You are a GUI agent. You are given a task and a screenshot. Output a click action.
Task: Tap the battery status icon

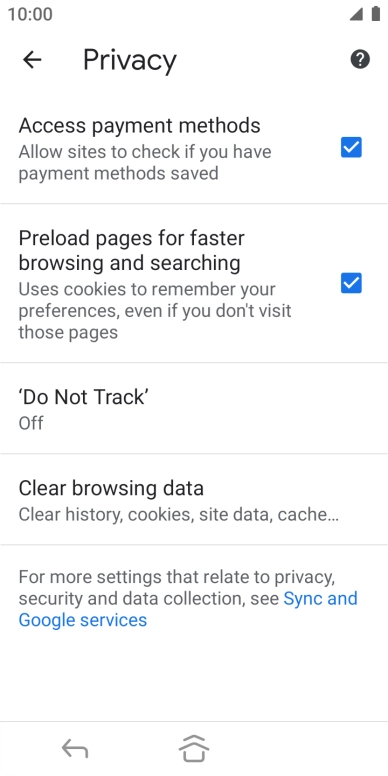(x=376, y=14)
